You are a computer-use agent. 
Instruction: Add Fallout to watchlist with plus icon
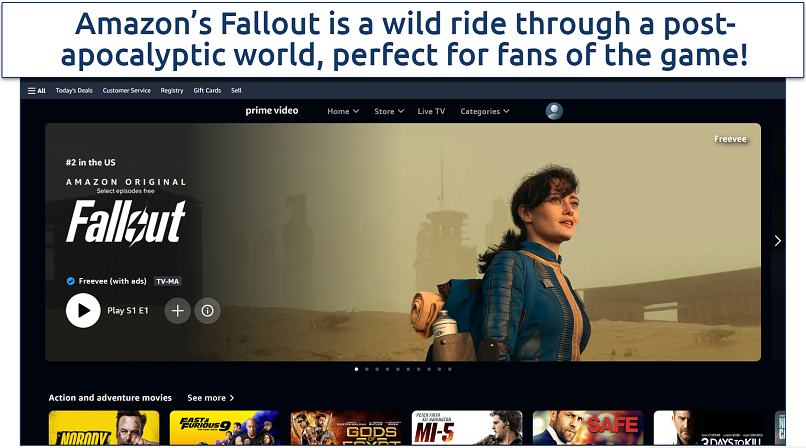point(177,310)
